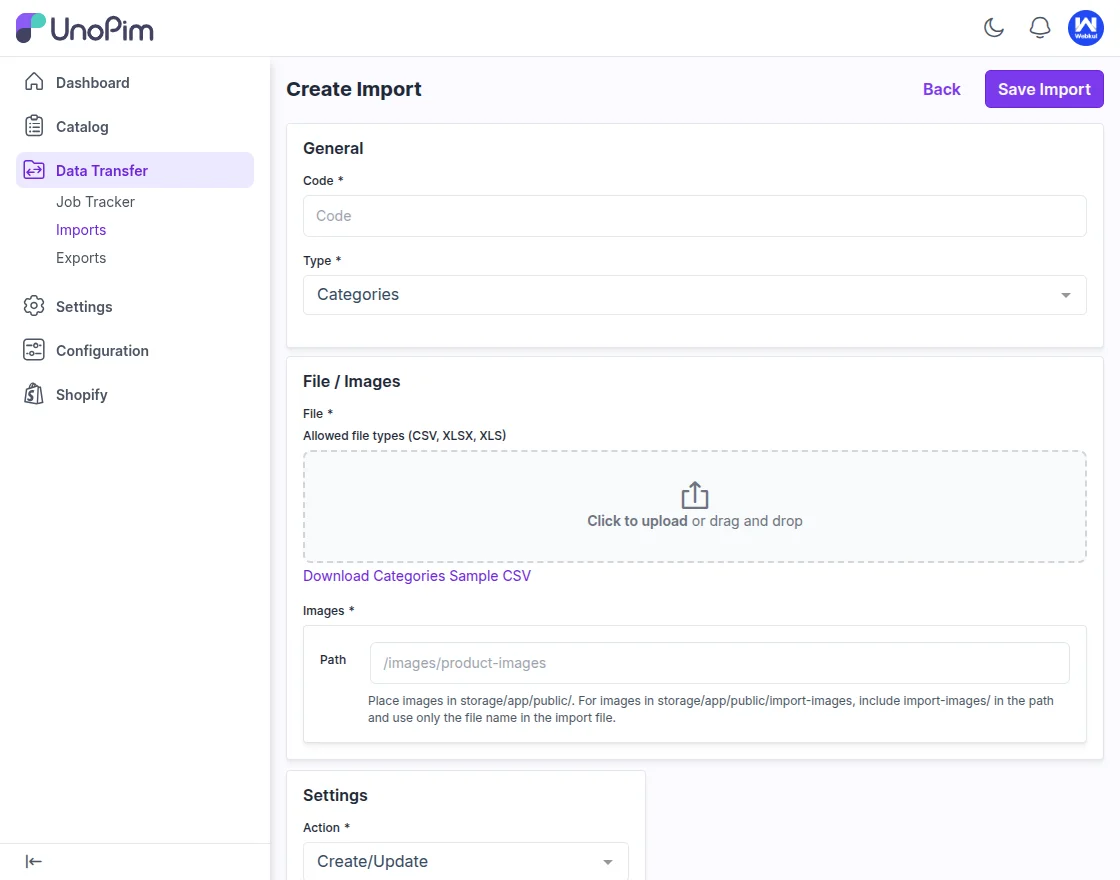The image size is (1120, 880).
Task: Select Imports in the Data Transfer menu
Action: click(x=81, y=229)
